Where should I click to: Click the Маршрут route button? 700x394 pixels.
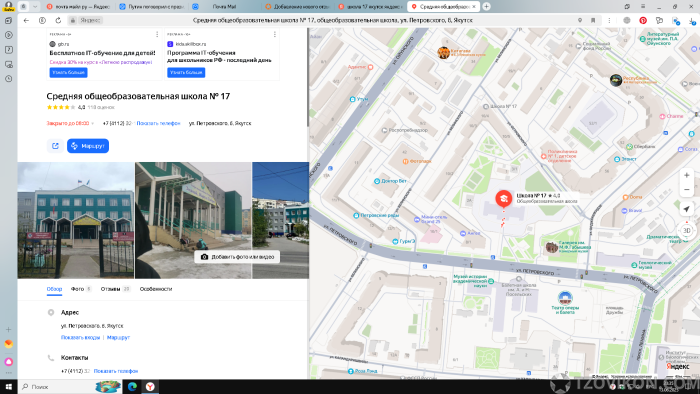point(88,146)
